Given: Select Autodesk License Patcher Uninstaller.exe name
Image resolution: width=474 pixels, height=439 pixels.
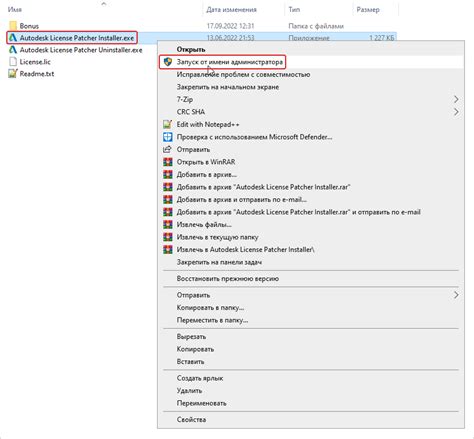Looking at the screenshot, I should (81, 50).
